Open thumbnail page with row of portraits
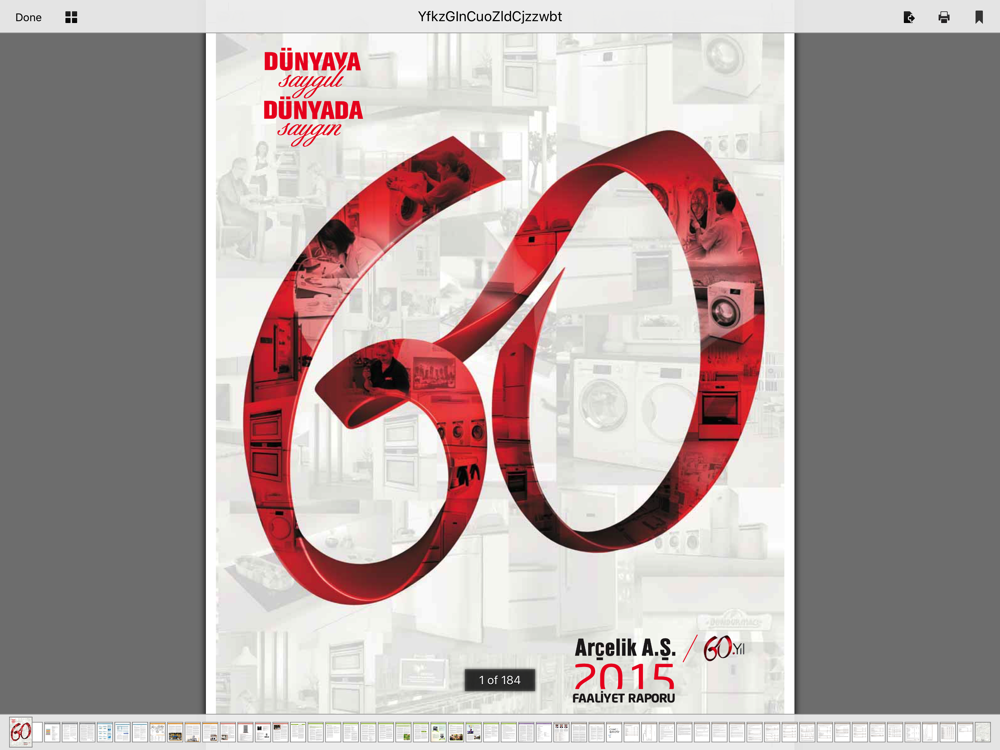This screenshot has height=750, width=1000. pos(561,732)
